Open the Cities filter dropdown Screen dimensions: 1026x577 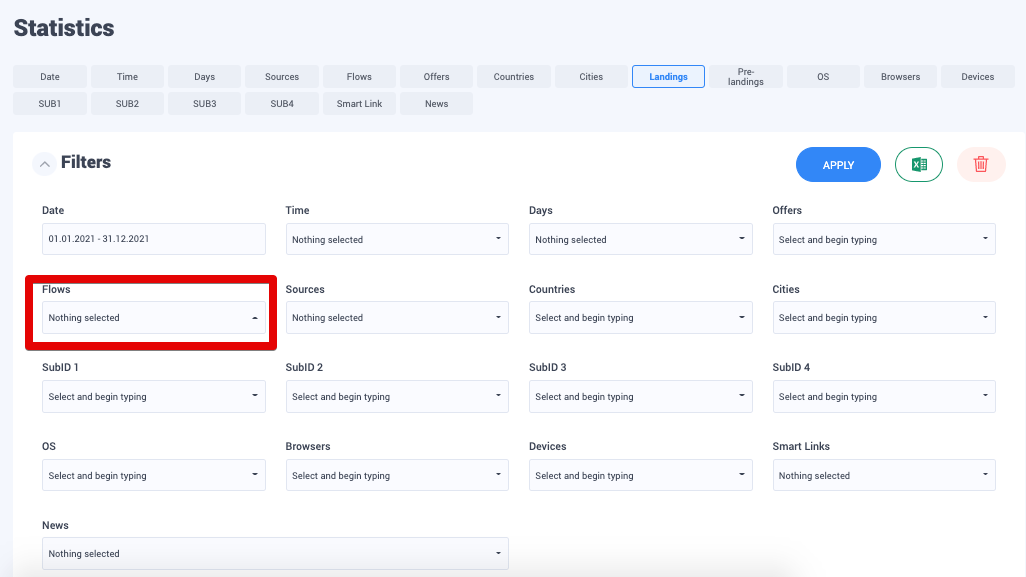point(883,318)
